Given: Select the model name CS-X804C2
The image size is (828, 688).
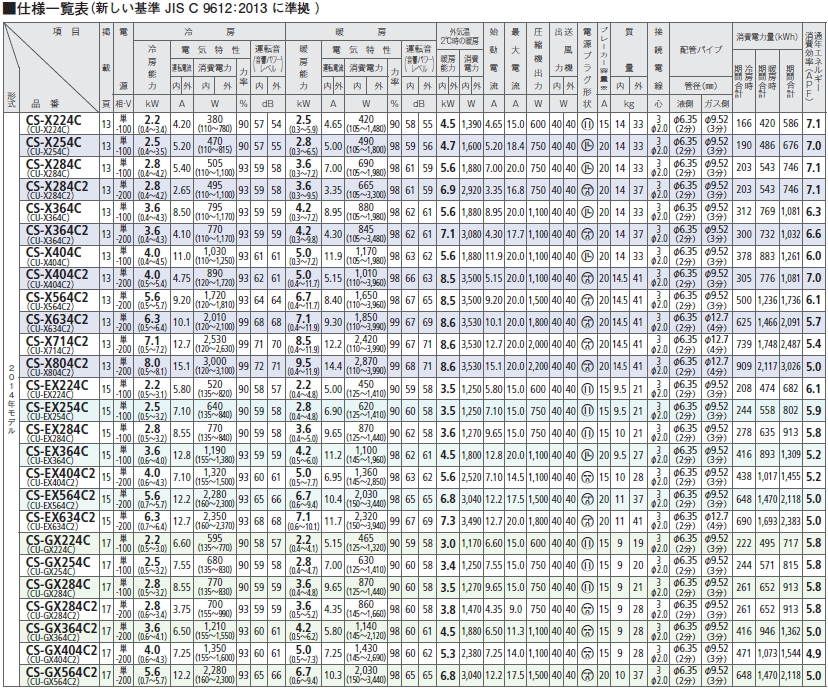Looking at the screenshot, I should tap(58, 363).
